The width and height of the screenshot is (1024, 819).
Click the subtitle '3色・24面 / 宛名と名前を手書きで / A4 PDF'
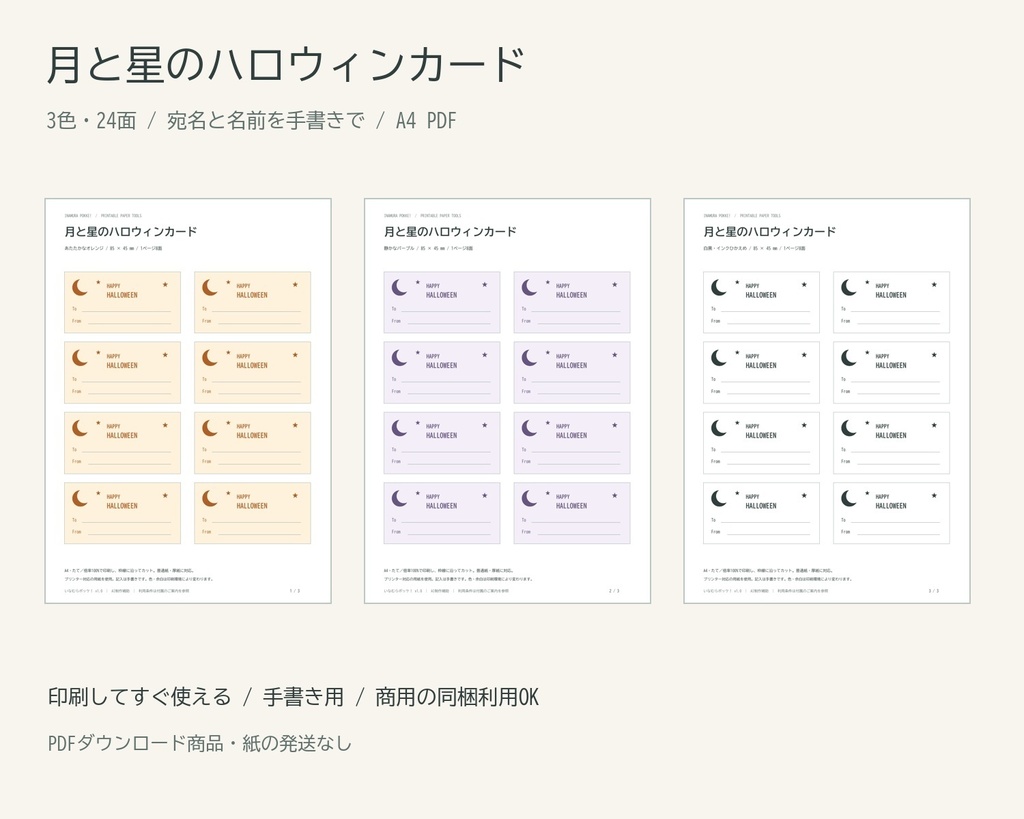[x=251, y=121]
